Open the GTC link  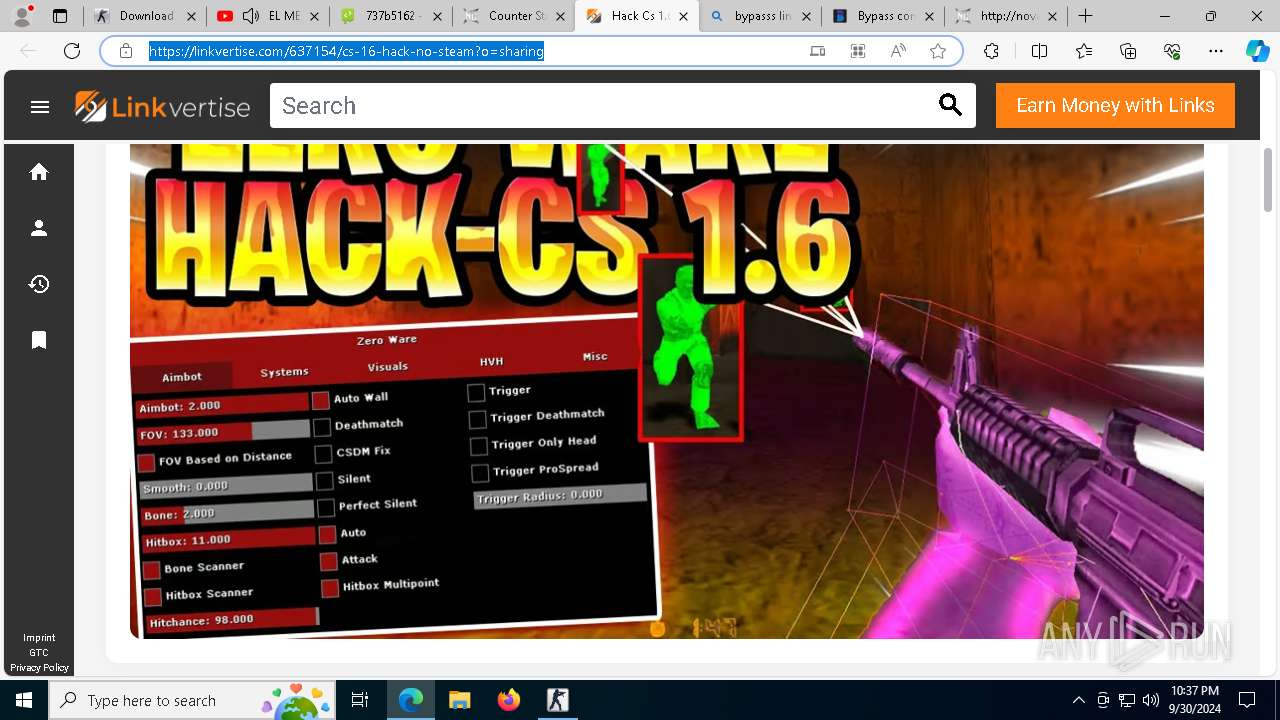tap(39, 652)
